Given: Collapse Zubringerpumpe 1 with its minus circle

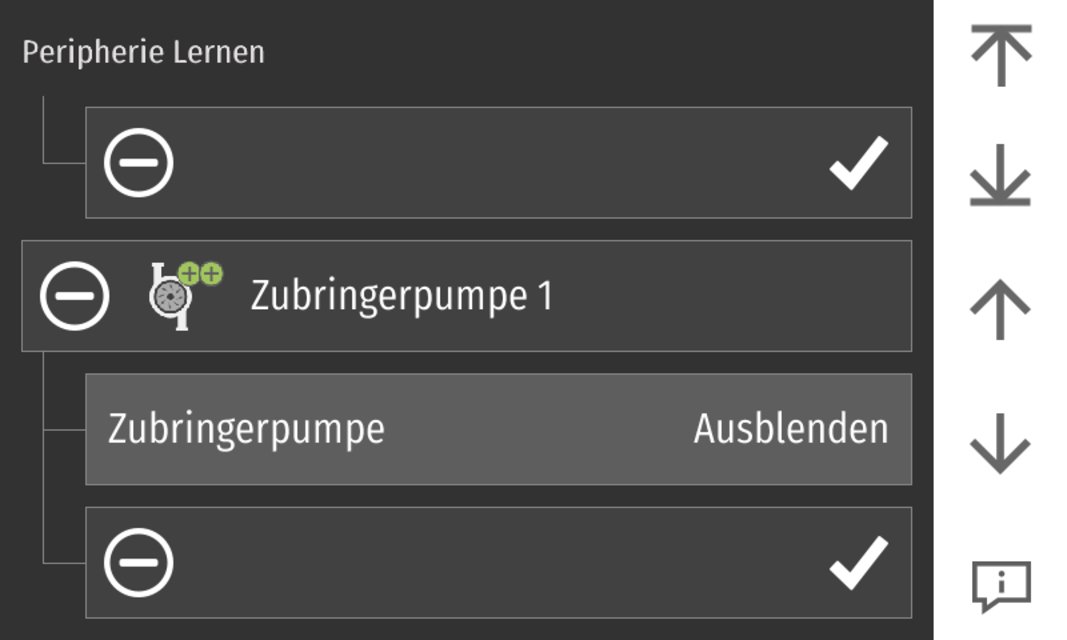Looking at the screenshot, I should tap(75, 296).
